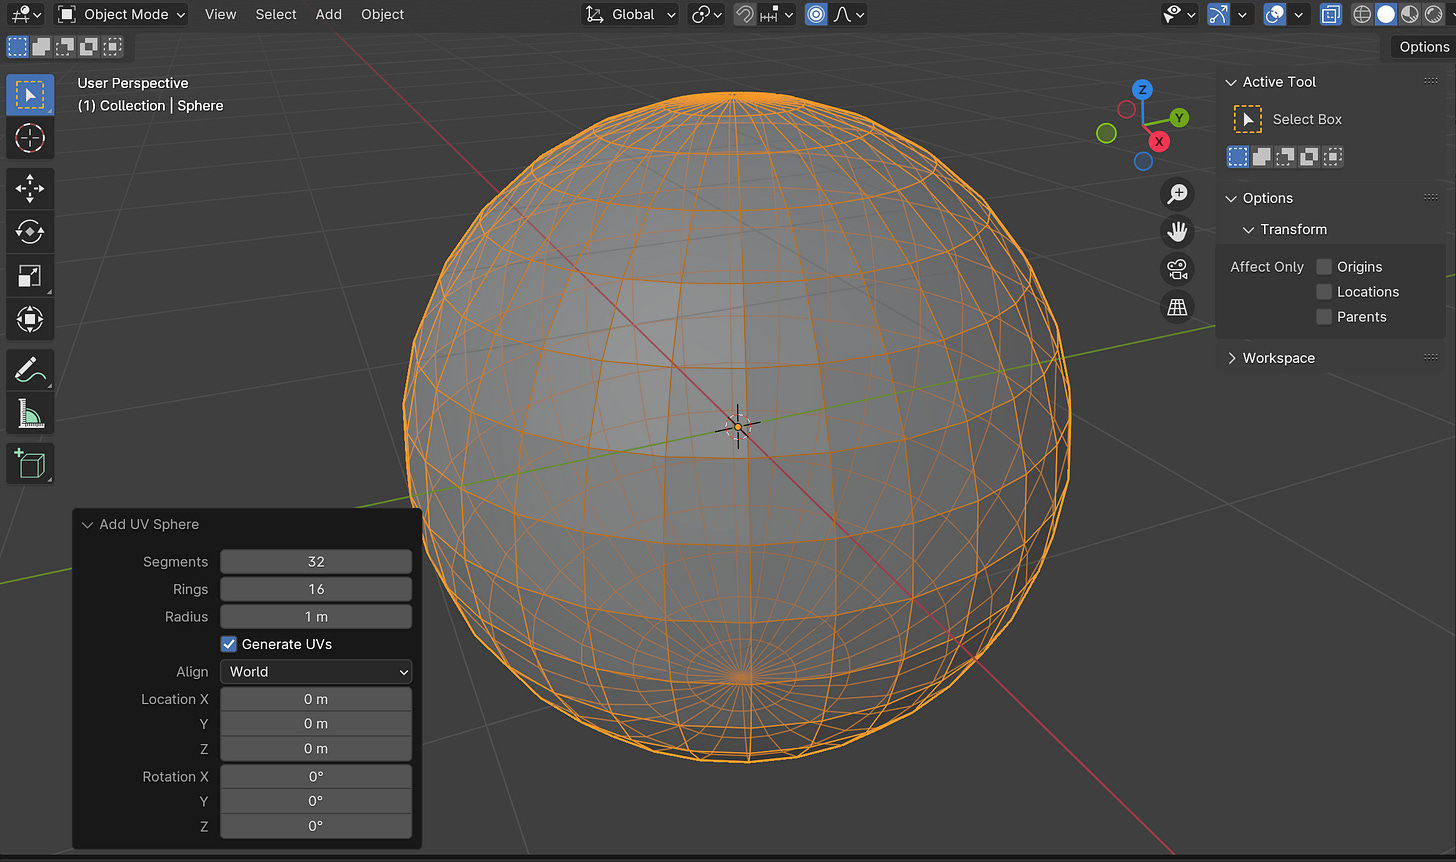Open snapping options dropdown

[777, 14]
